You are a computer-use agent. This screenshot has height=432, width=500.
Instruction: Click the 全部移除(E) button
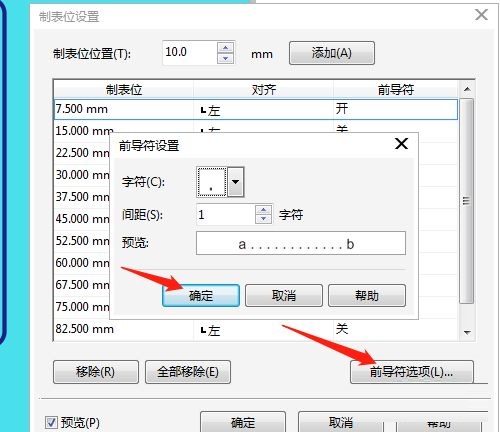tap(188, 372)
